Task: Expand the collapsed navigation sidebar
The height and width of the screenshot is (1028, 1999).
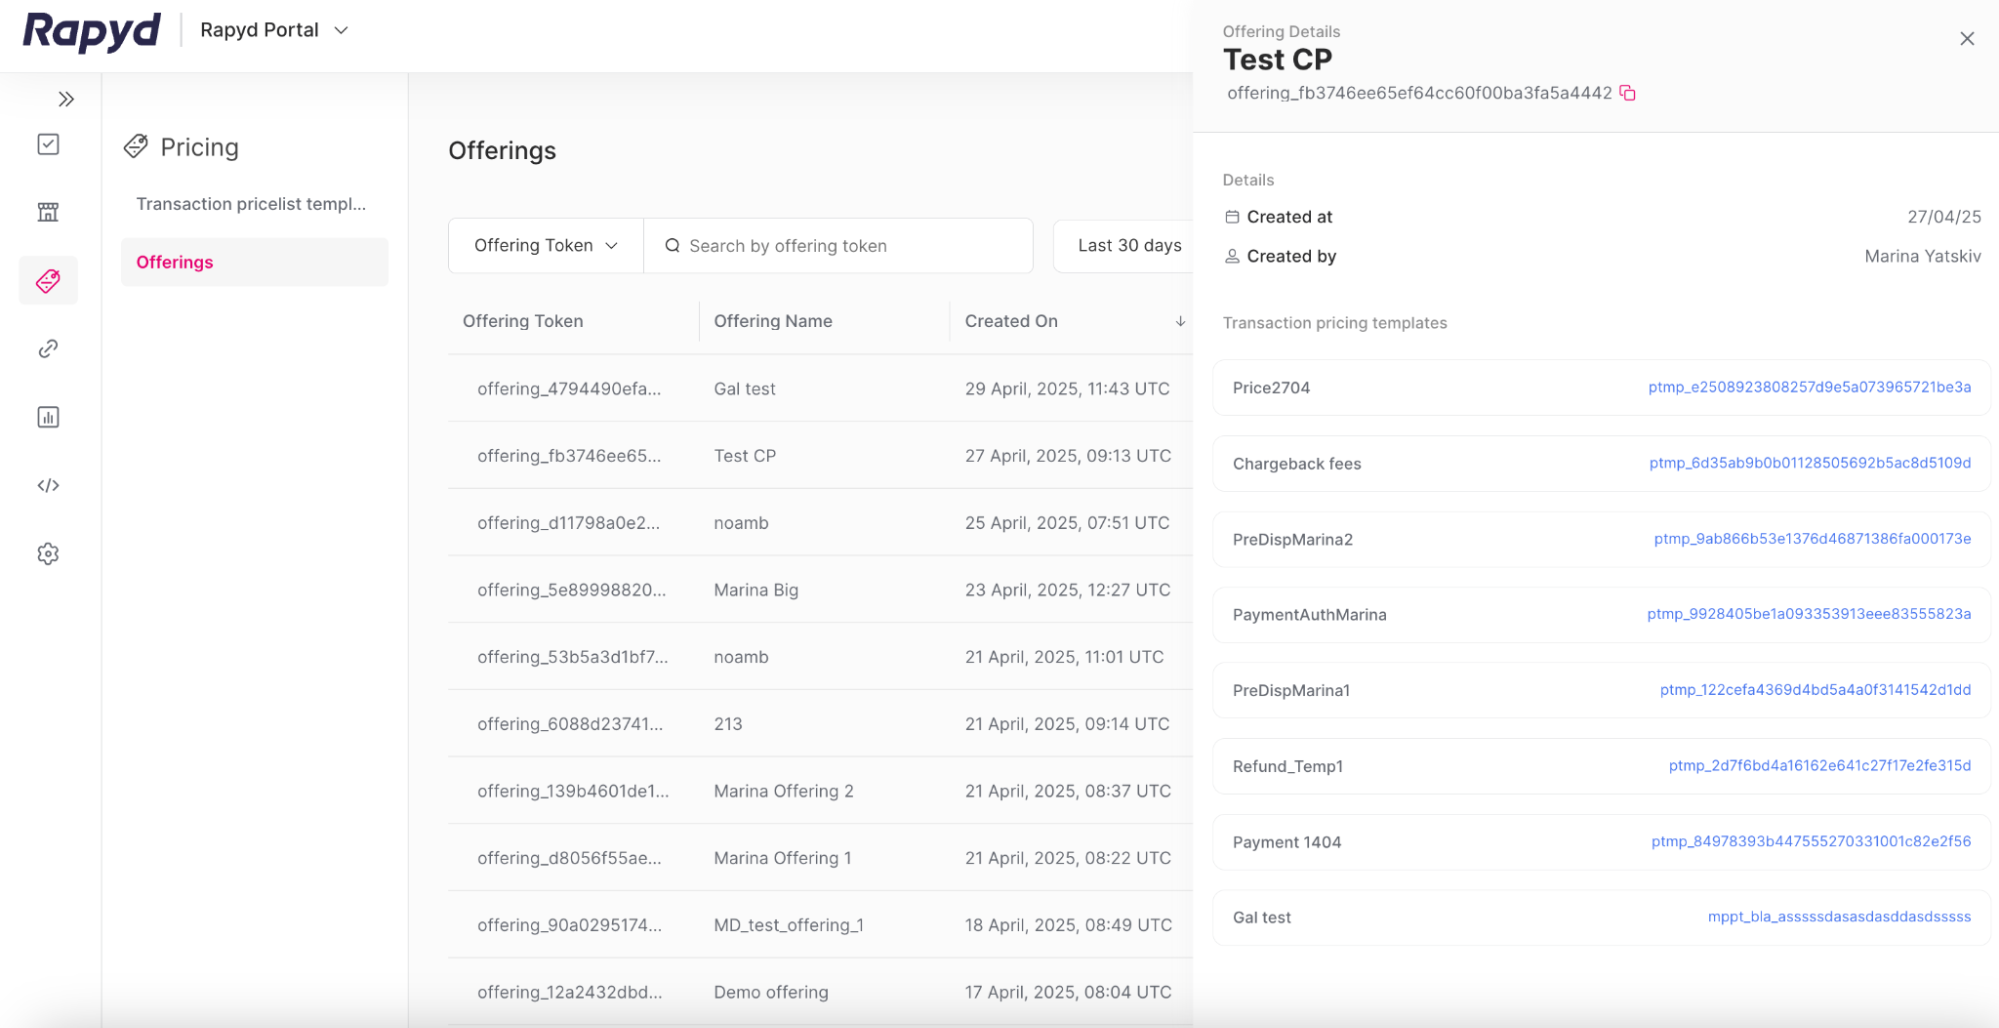Action: click(67, 98)
